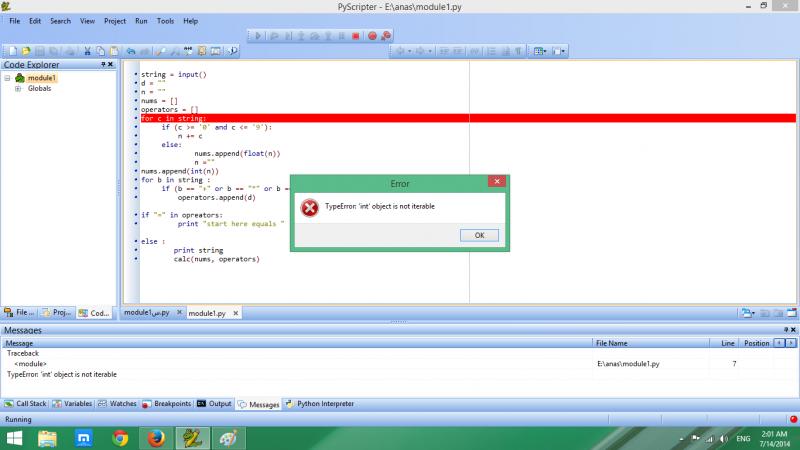Switch to Output tab

(x=214, y=404)
